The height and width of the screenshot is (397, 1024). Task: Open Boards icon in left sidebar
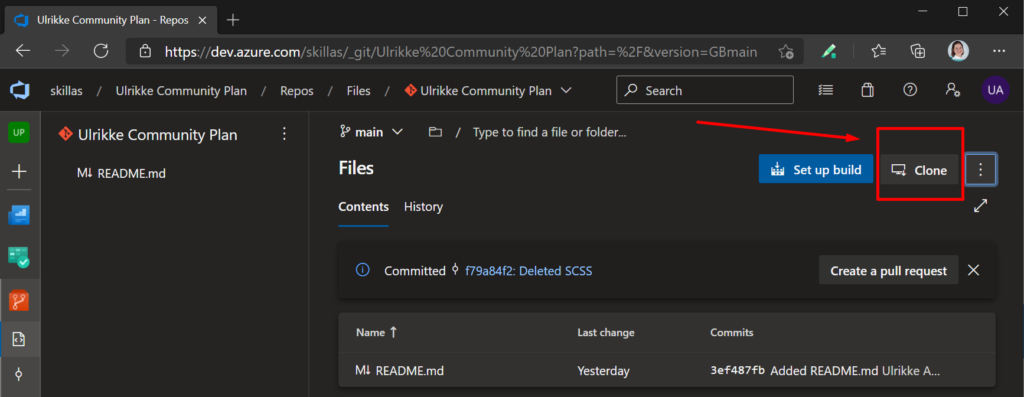pyautogui.click(x=19, y=215)
